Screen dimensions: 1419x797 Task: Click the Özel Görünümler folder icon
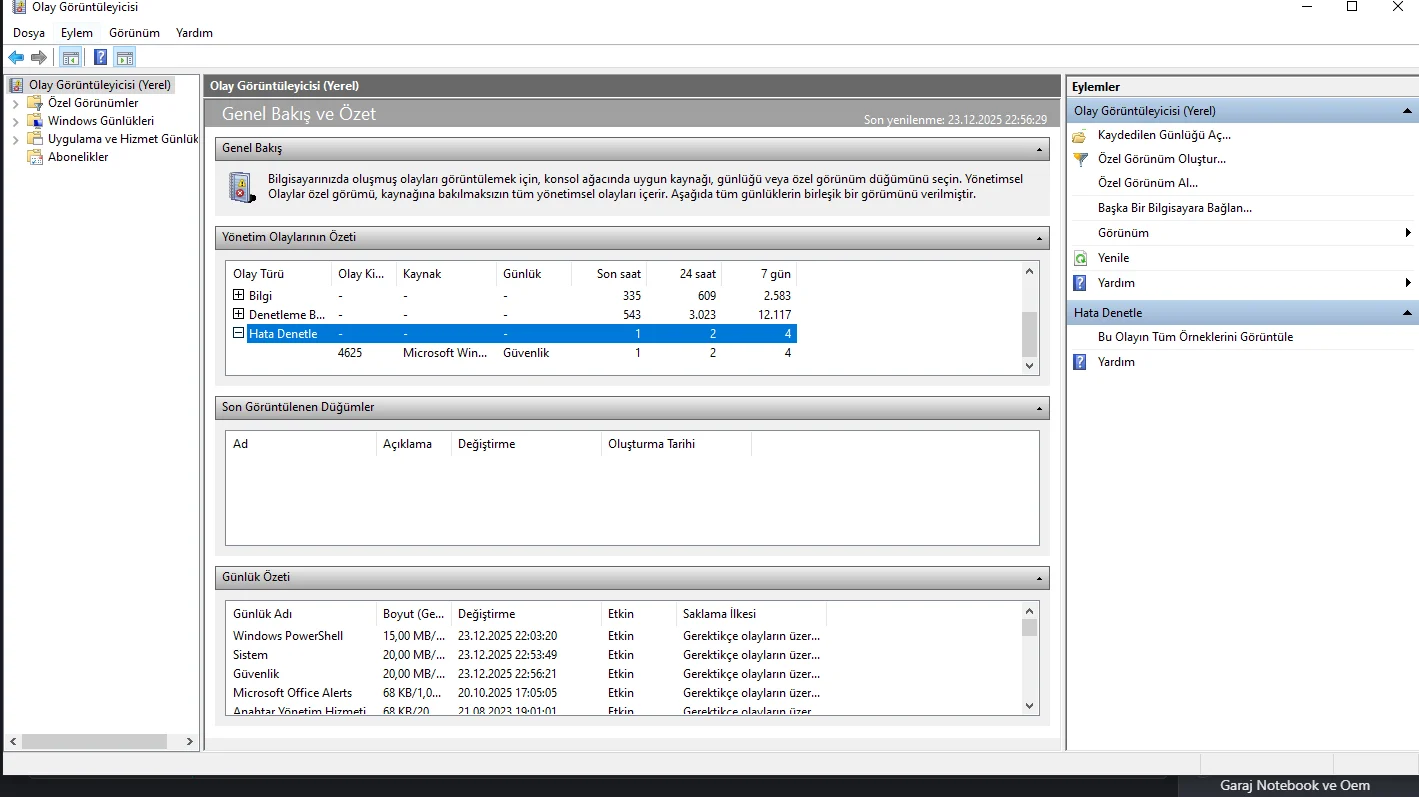(x=35, y=103)
